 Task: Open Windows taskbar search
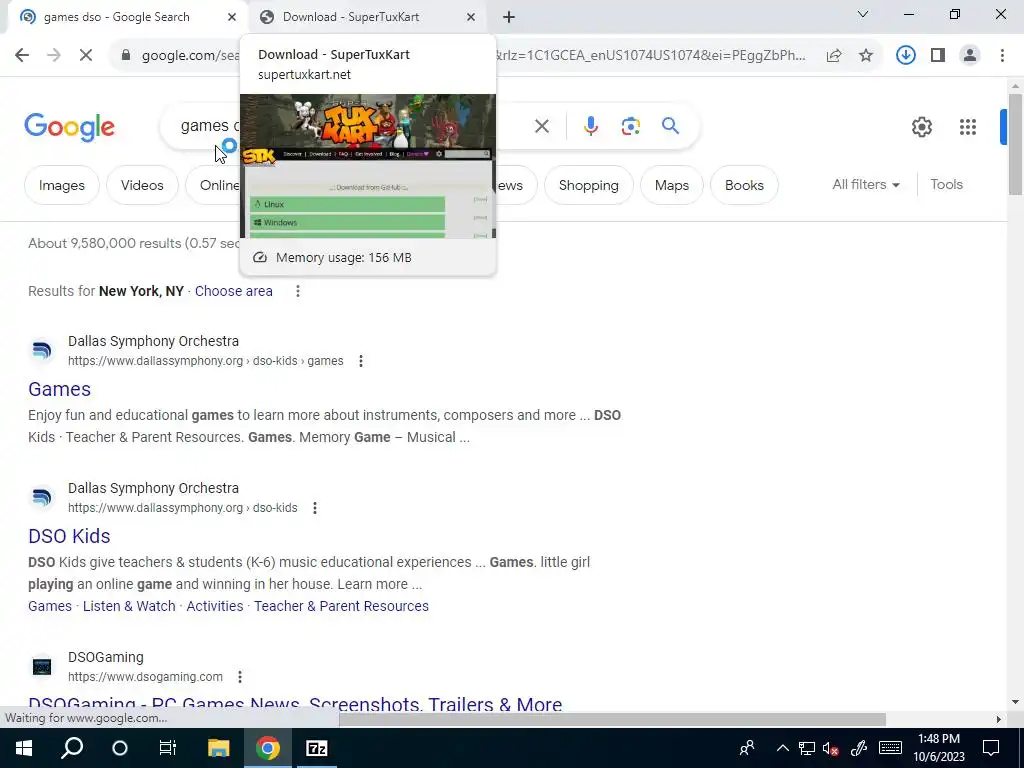(72, 748)
